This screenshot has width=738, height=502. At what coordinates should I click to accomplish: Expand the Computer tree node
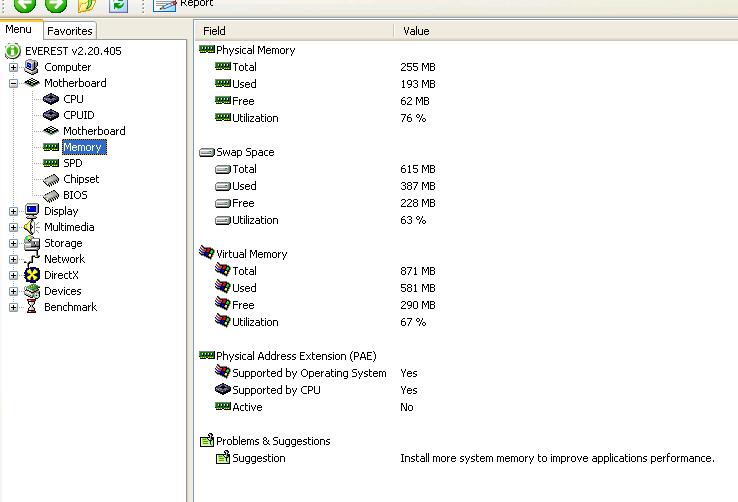pos(14,67)
